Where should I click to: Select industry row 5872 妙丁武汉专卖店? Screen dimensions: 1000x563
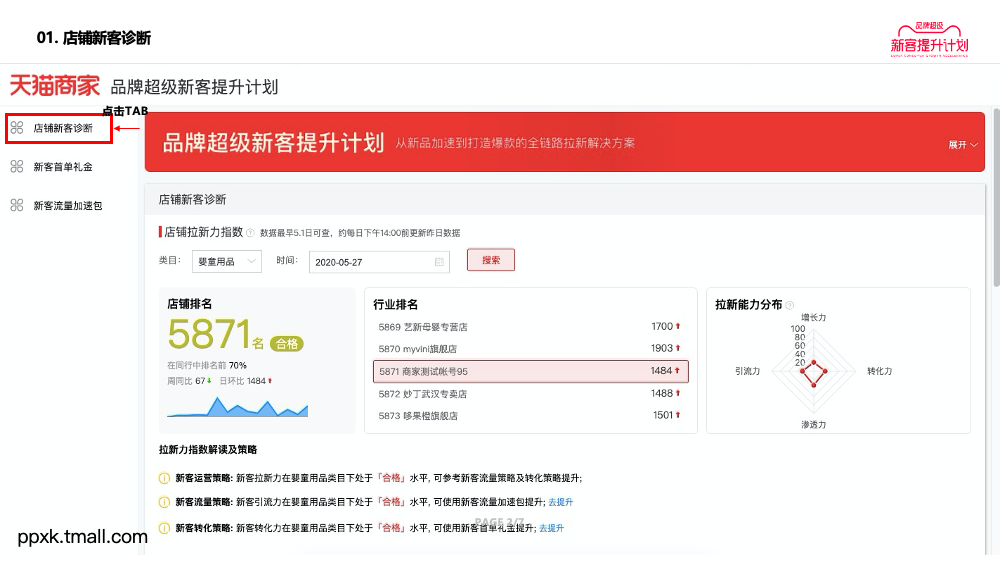(530, 394)
